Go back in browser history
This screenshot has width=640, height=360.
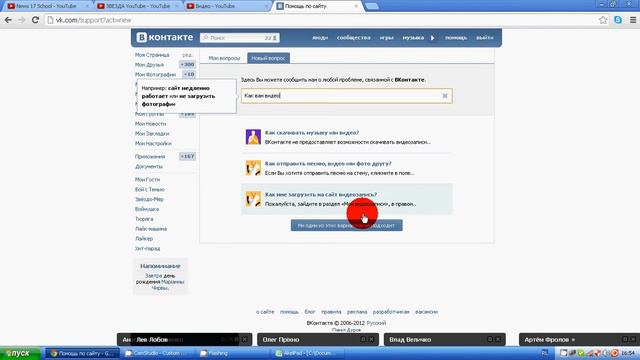click(x=8, y=20)
